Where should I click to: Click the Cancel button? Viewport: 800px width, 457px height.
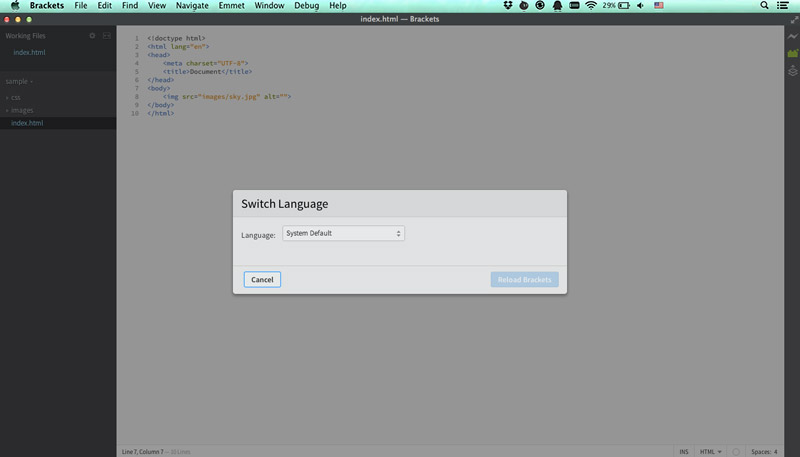coord(262,280)
